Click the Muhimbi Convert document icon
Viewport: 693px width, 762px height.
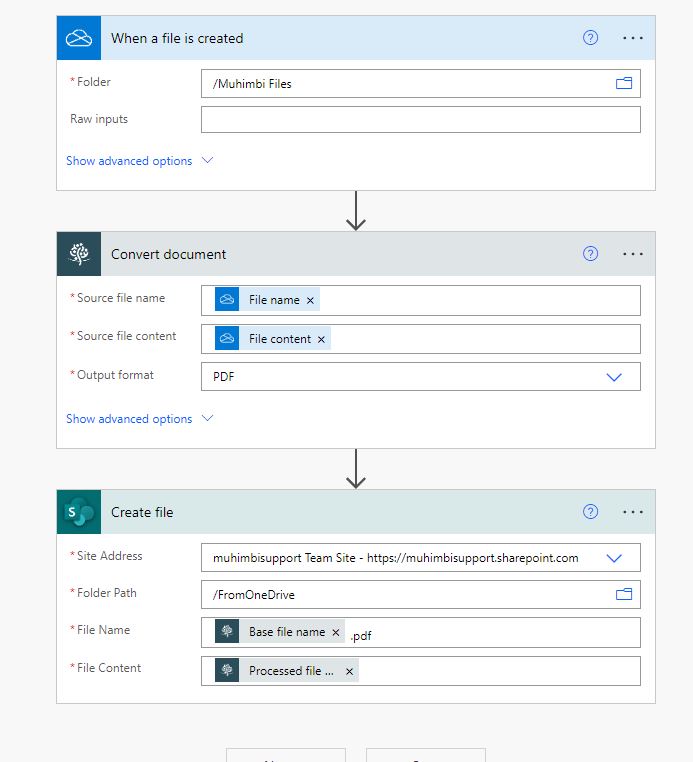pyautogui.click(x=78, y=254)
